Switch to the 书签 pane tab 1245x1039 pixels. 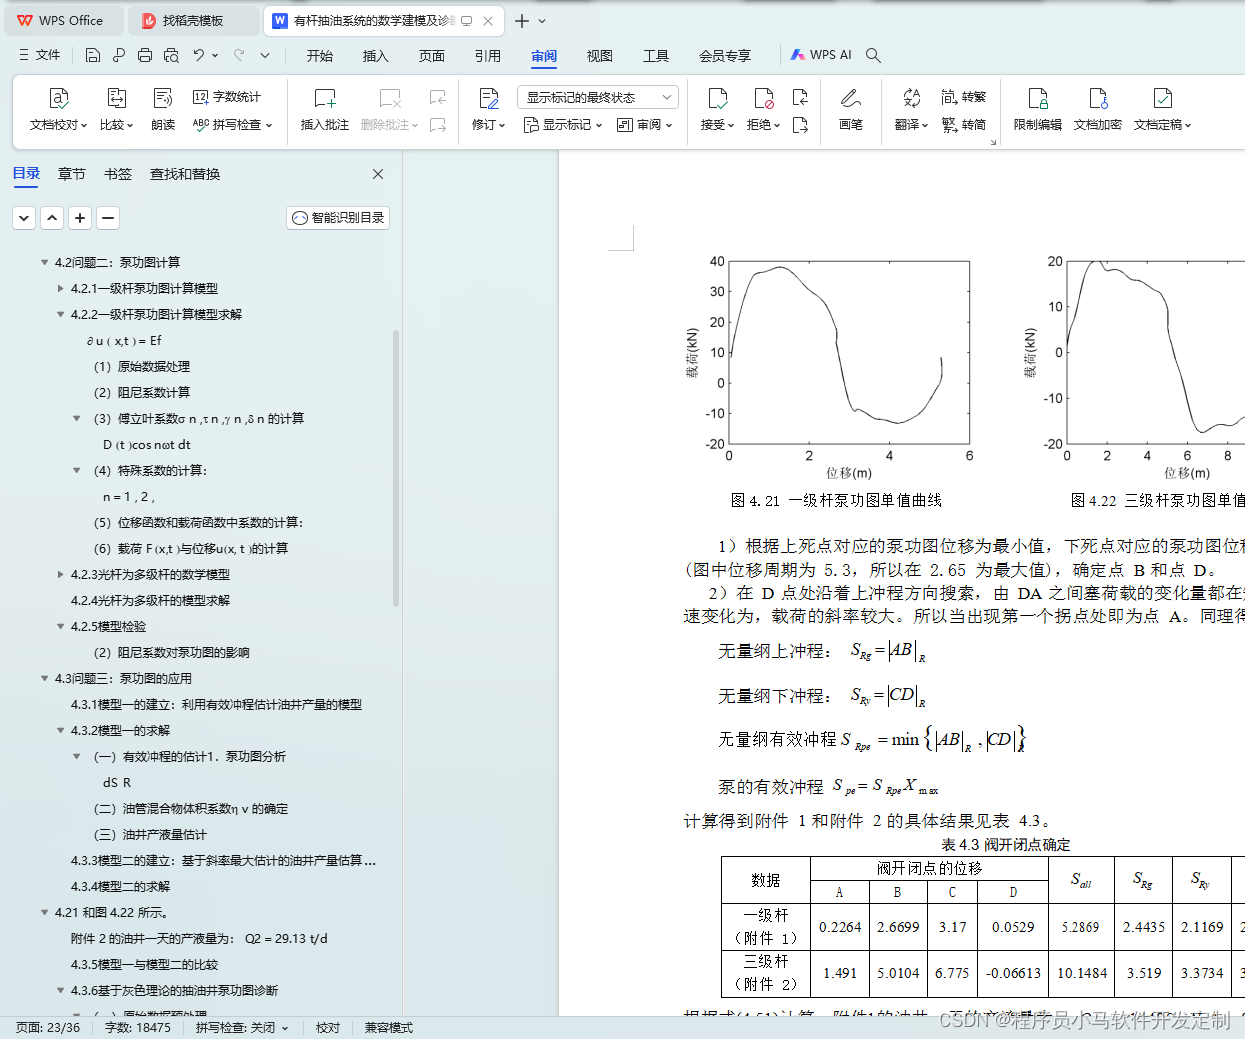coord(118,174)
